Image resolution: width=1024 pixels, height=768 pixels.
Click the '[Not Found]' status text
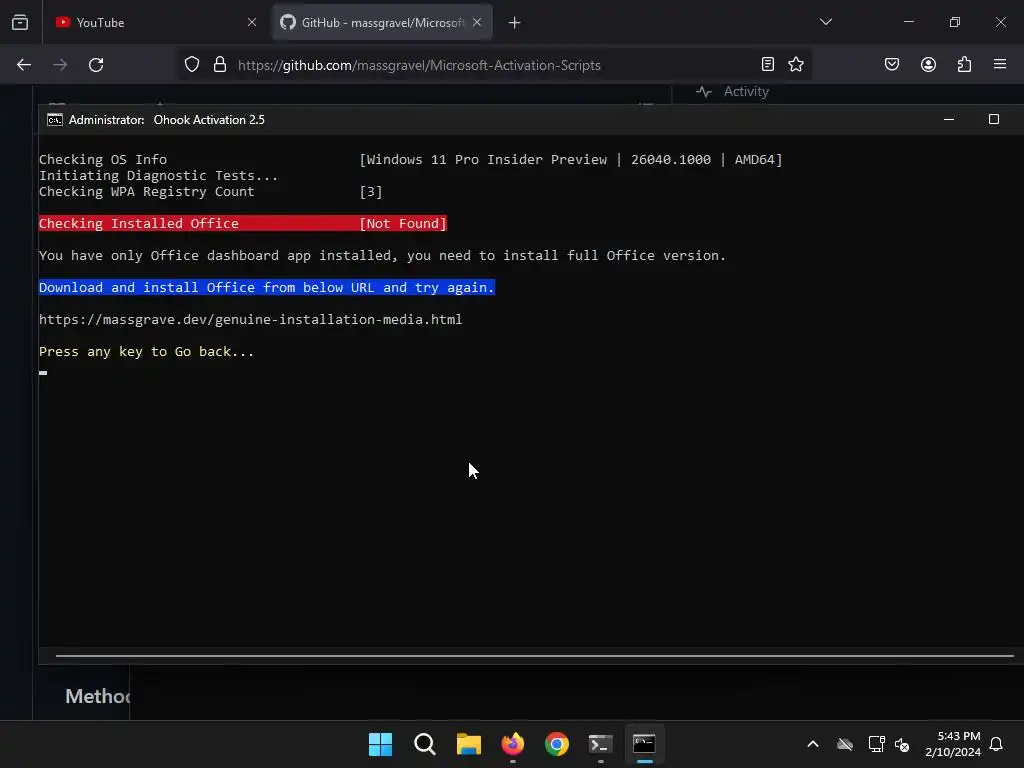coord(402,223)
